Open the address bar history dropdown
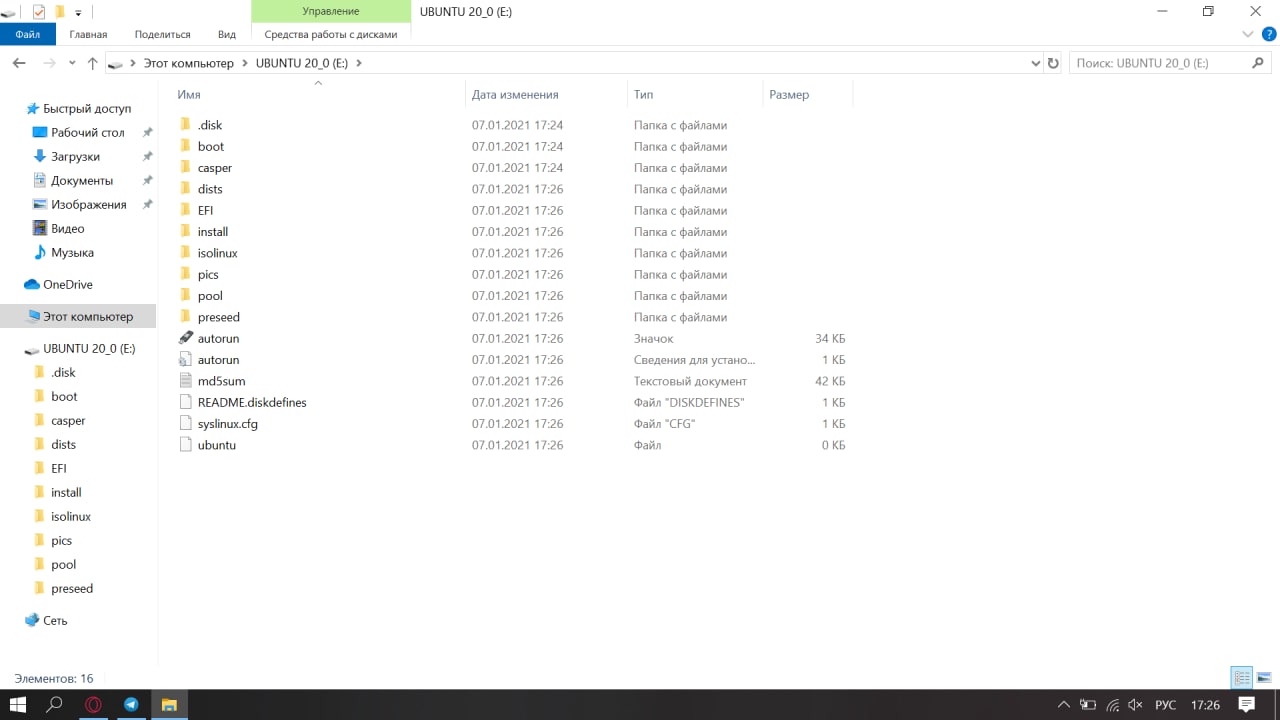 (x=1035, y=63)
